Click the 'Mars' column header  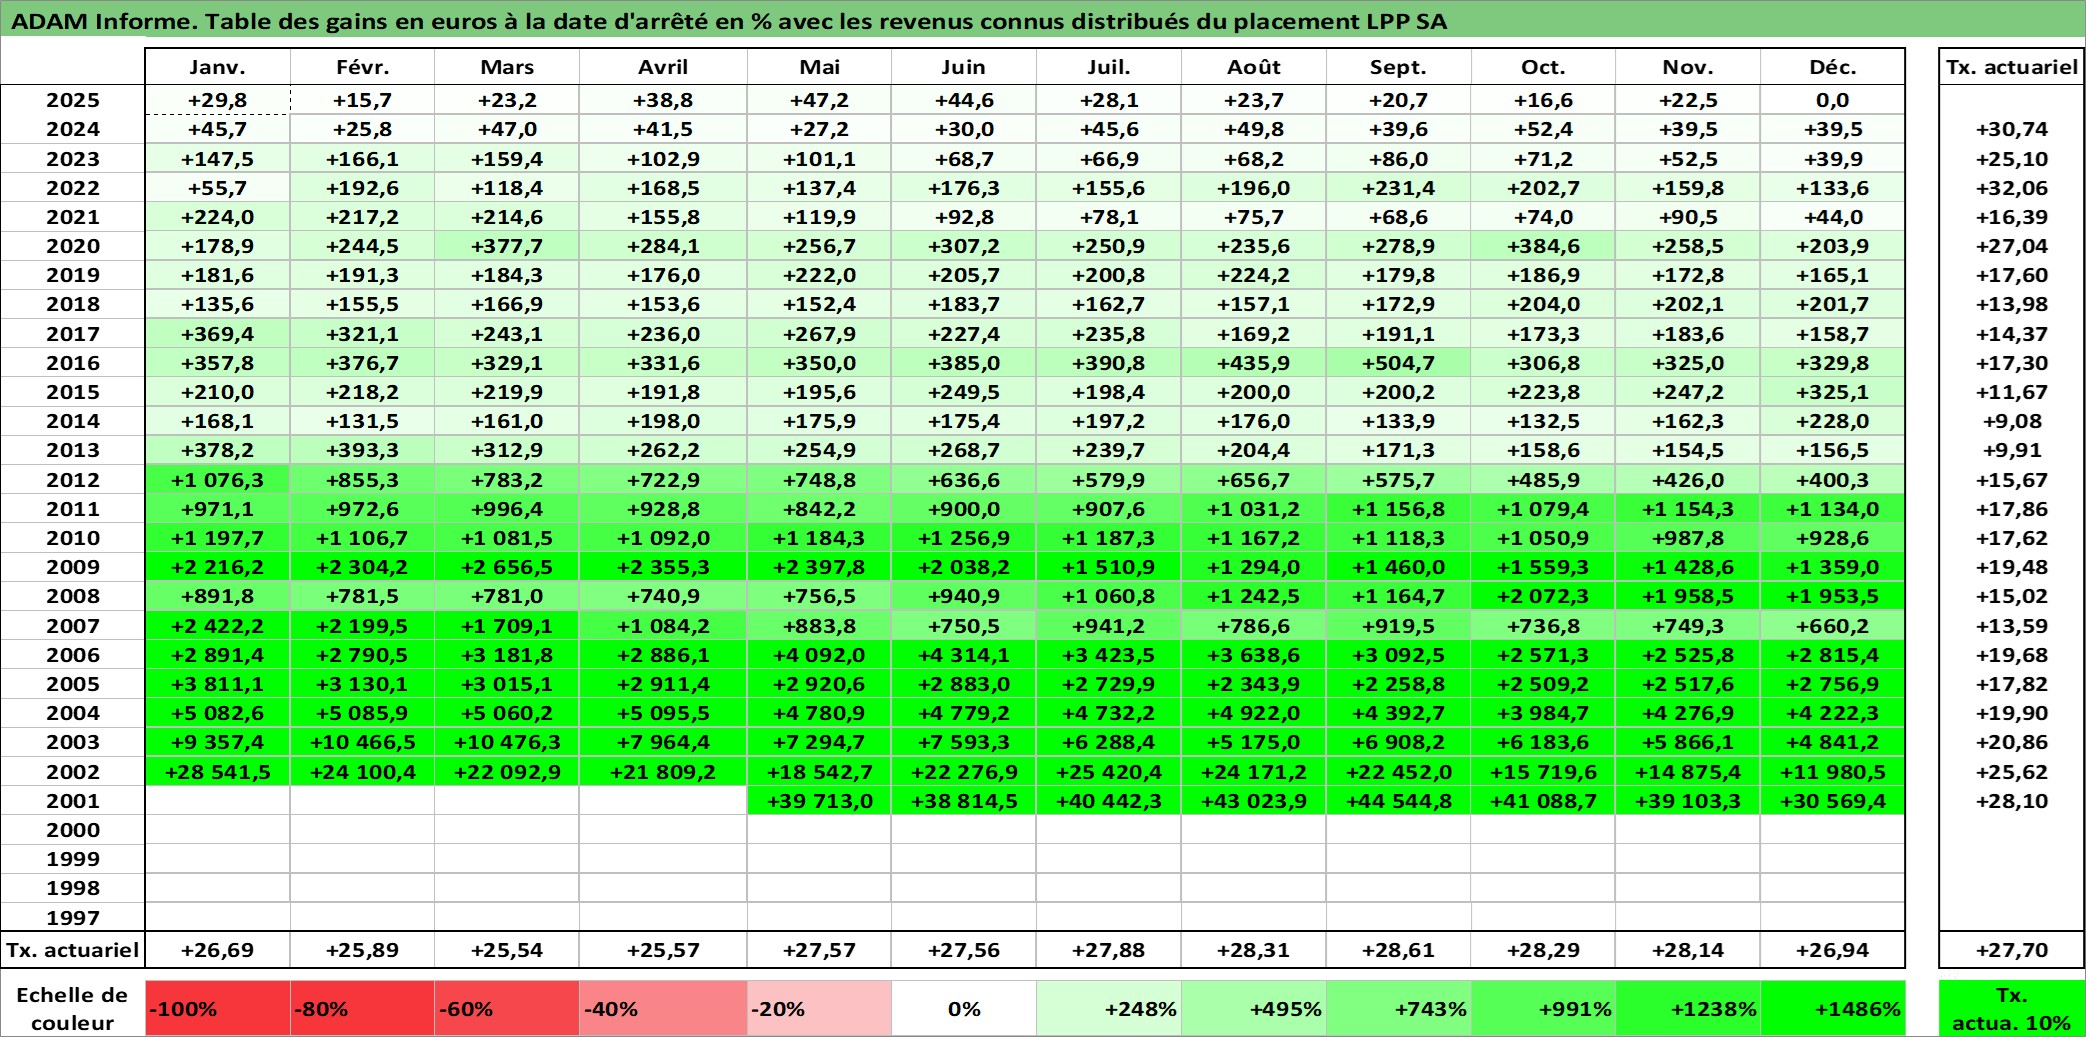pos(507,67)
